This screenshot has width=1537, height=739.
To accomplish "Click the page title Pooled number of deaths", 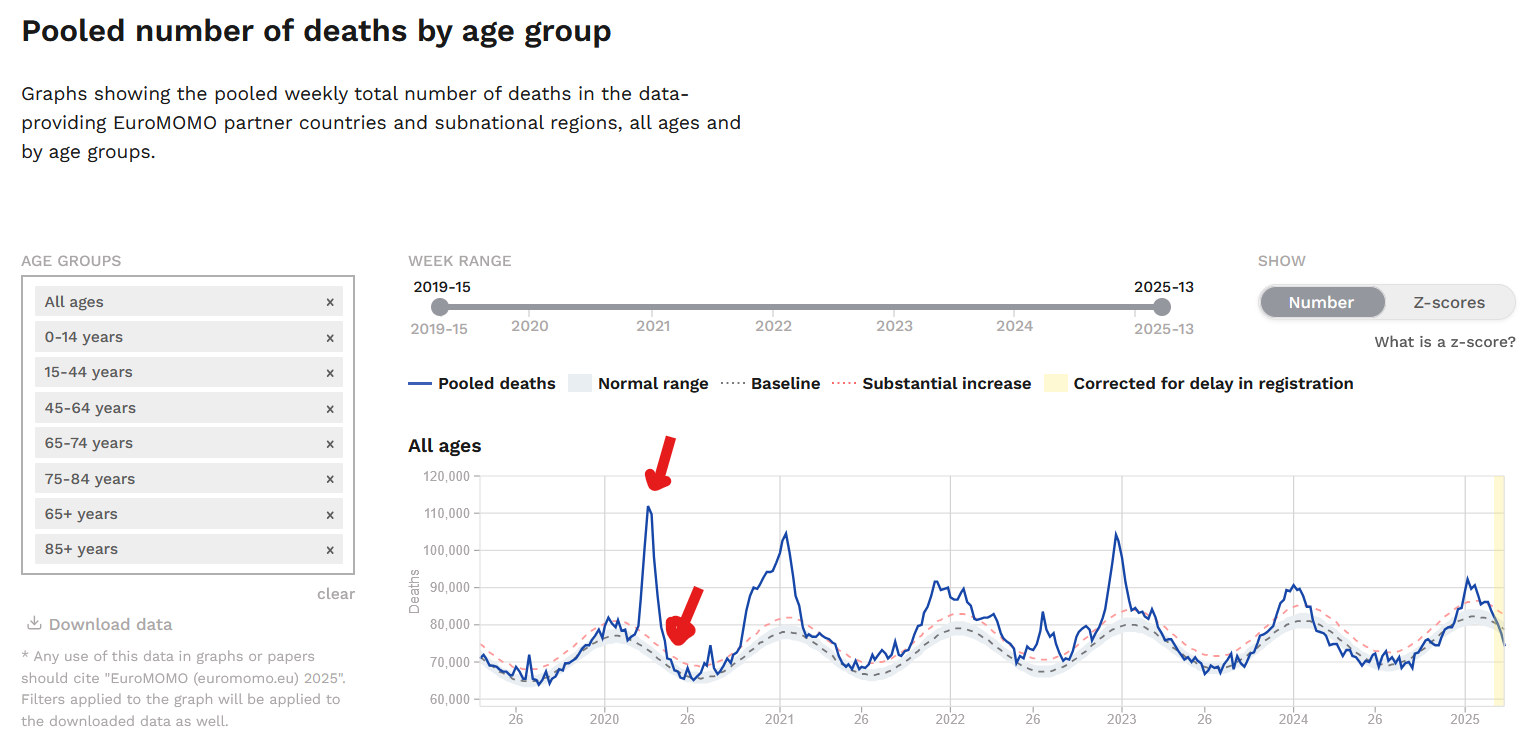I will click(316, 31).
